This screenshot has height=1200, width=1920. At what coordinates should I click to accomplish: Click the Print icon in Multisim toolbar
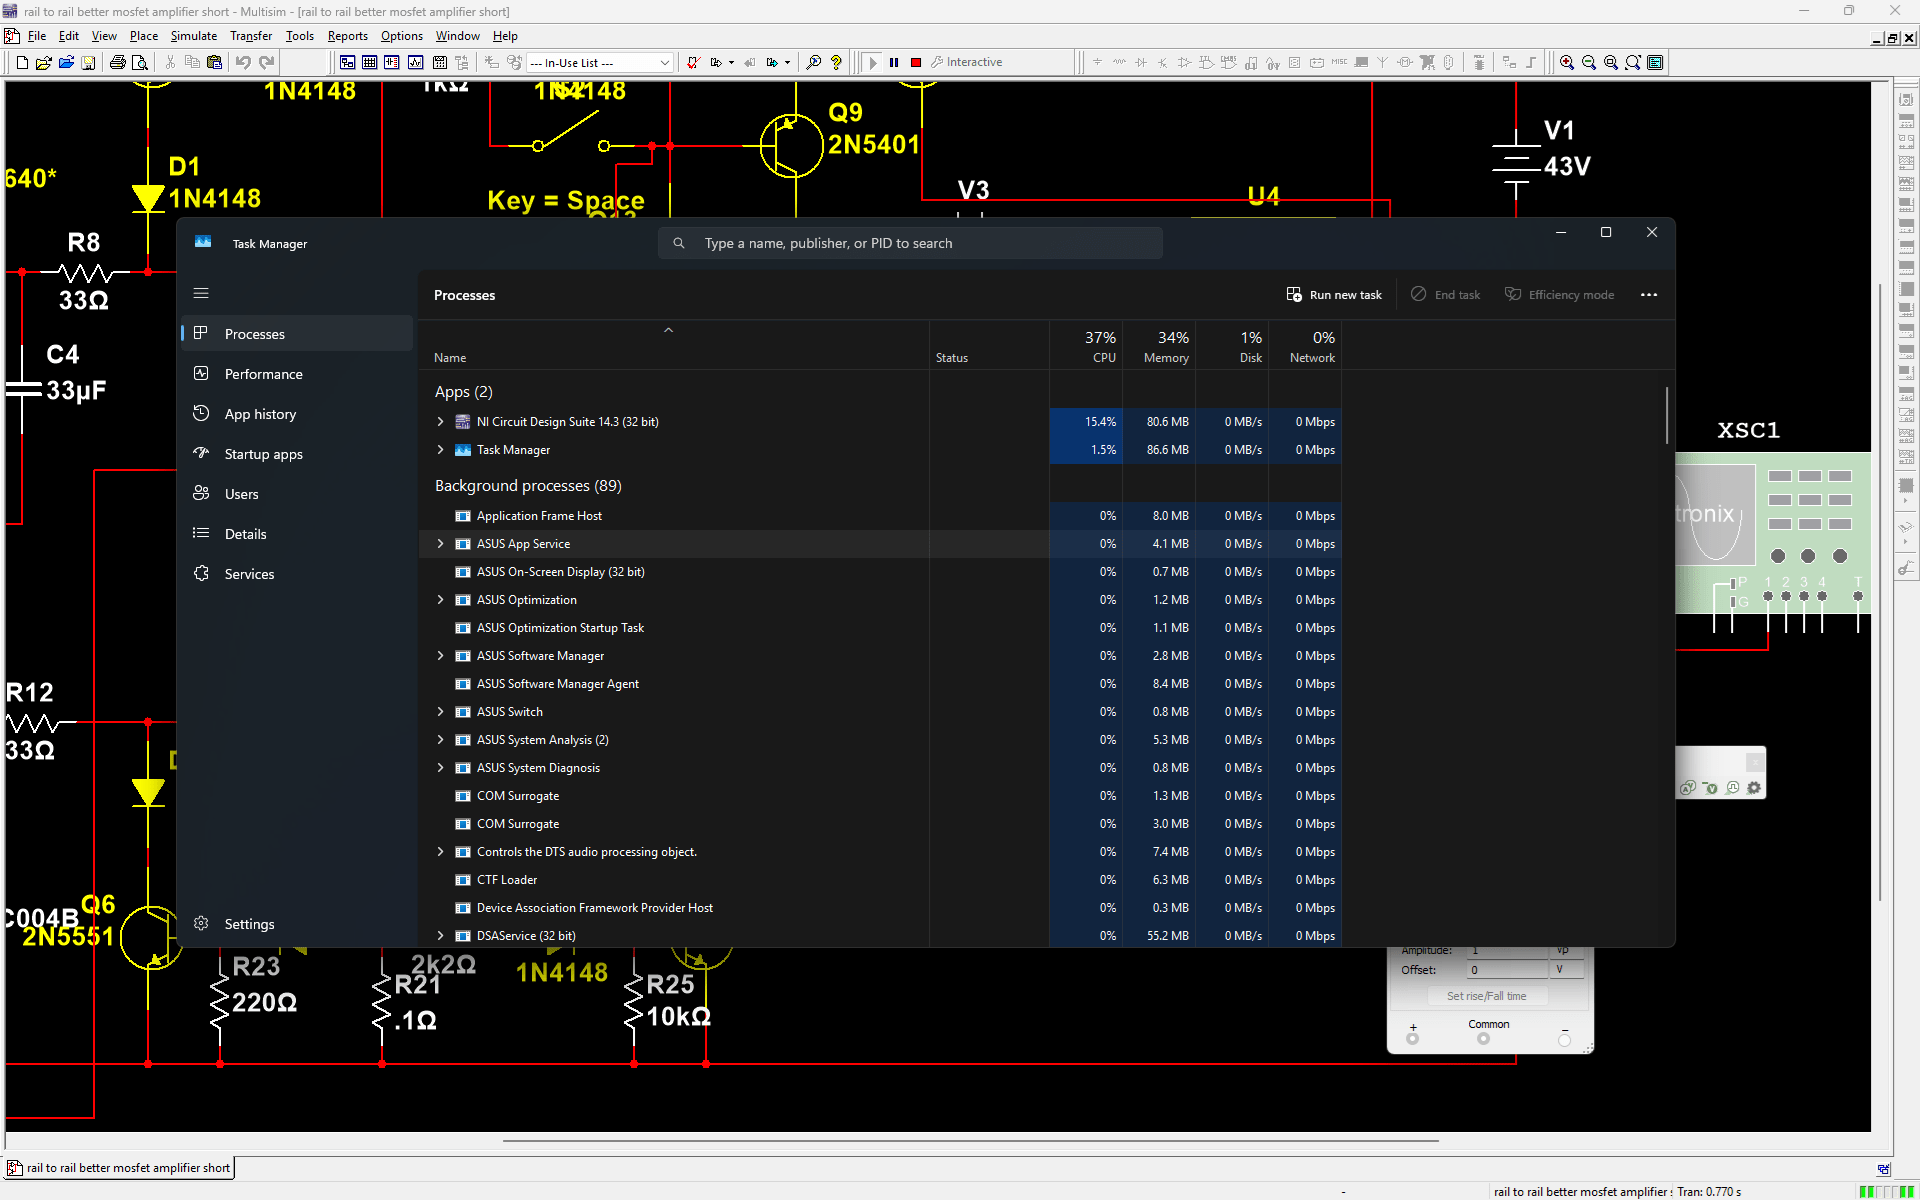pos(117,62)
